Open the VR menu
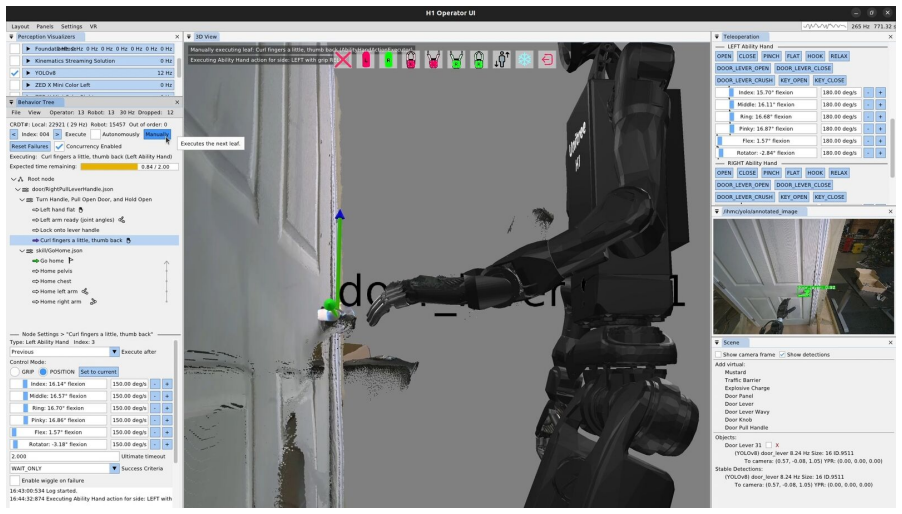 [93, 26]
